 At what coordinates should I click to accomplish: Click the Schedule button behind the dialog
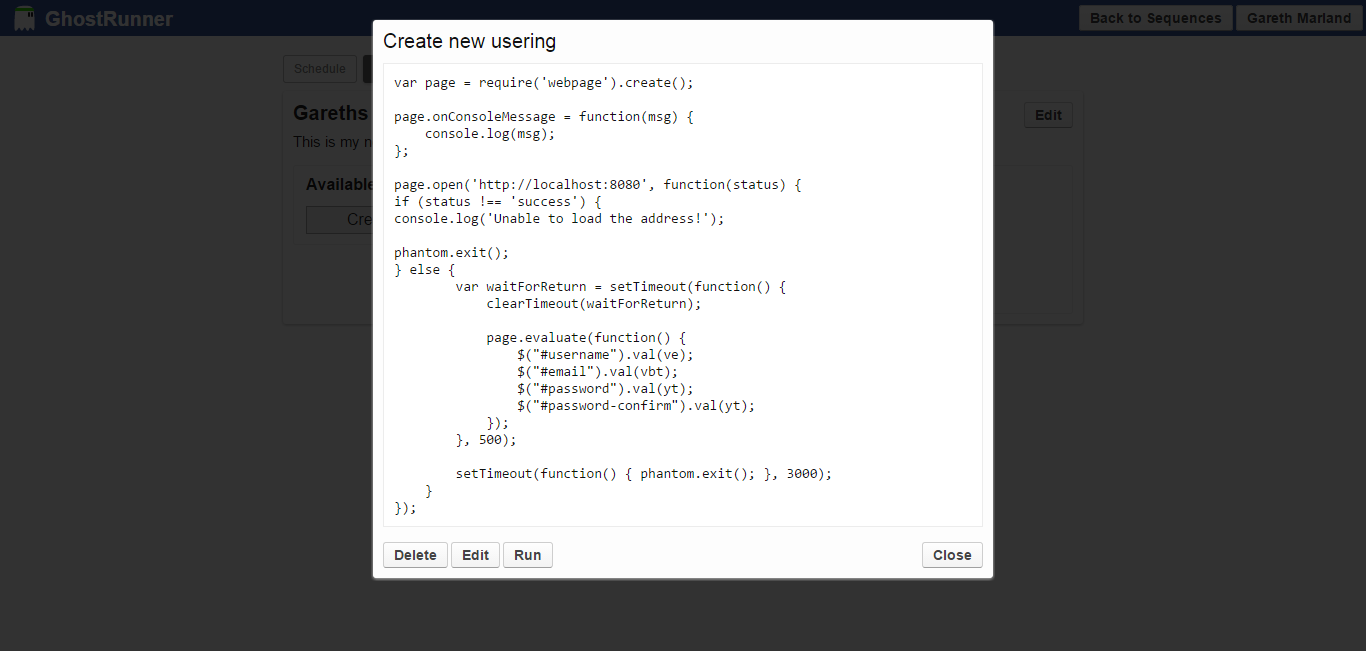(320, 69)
